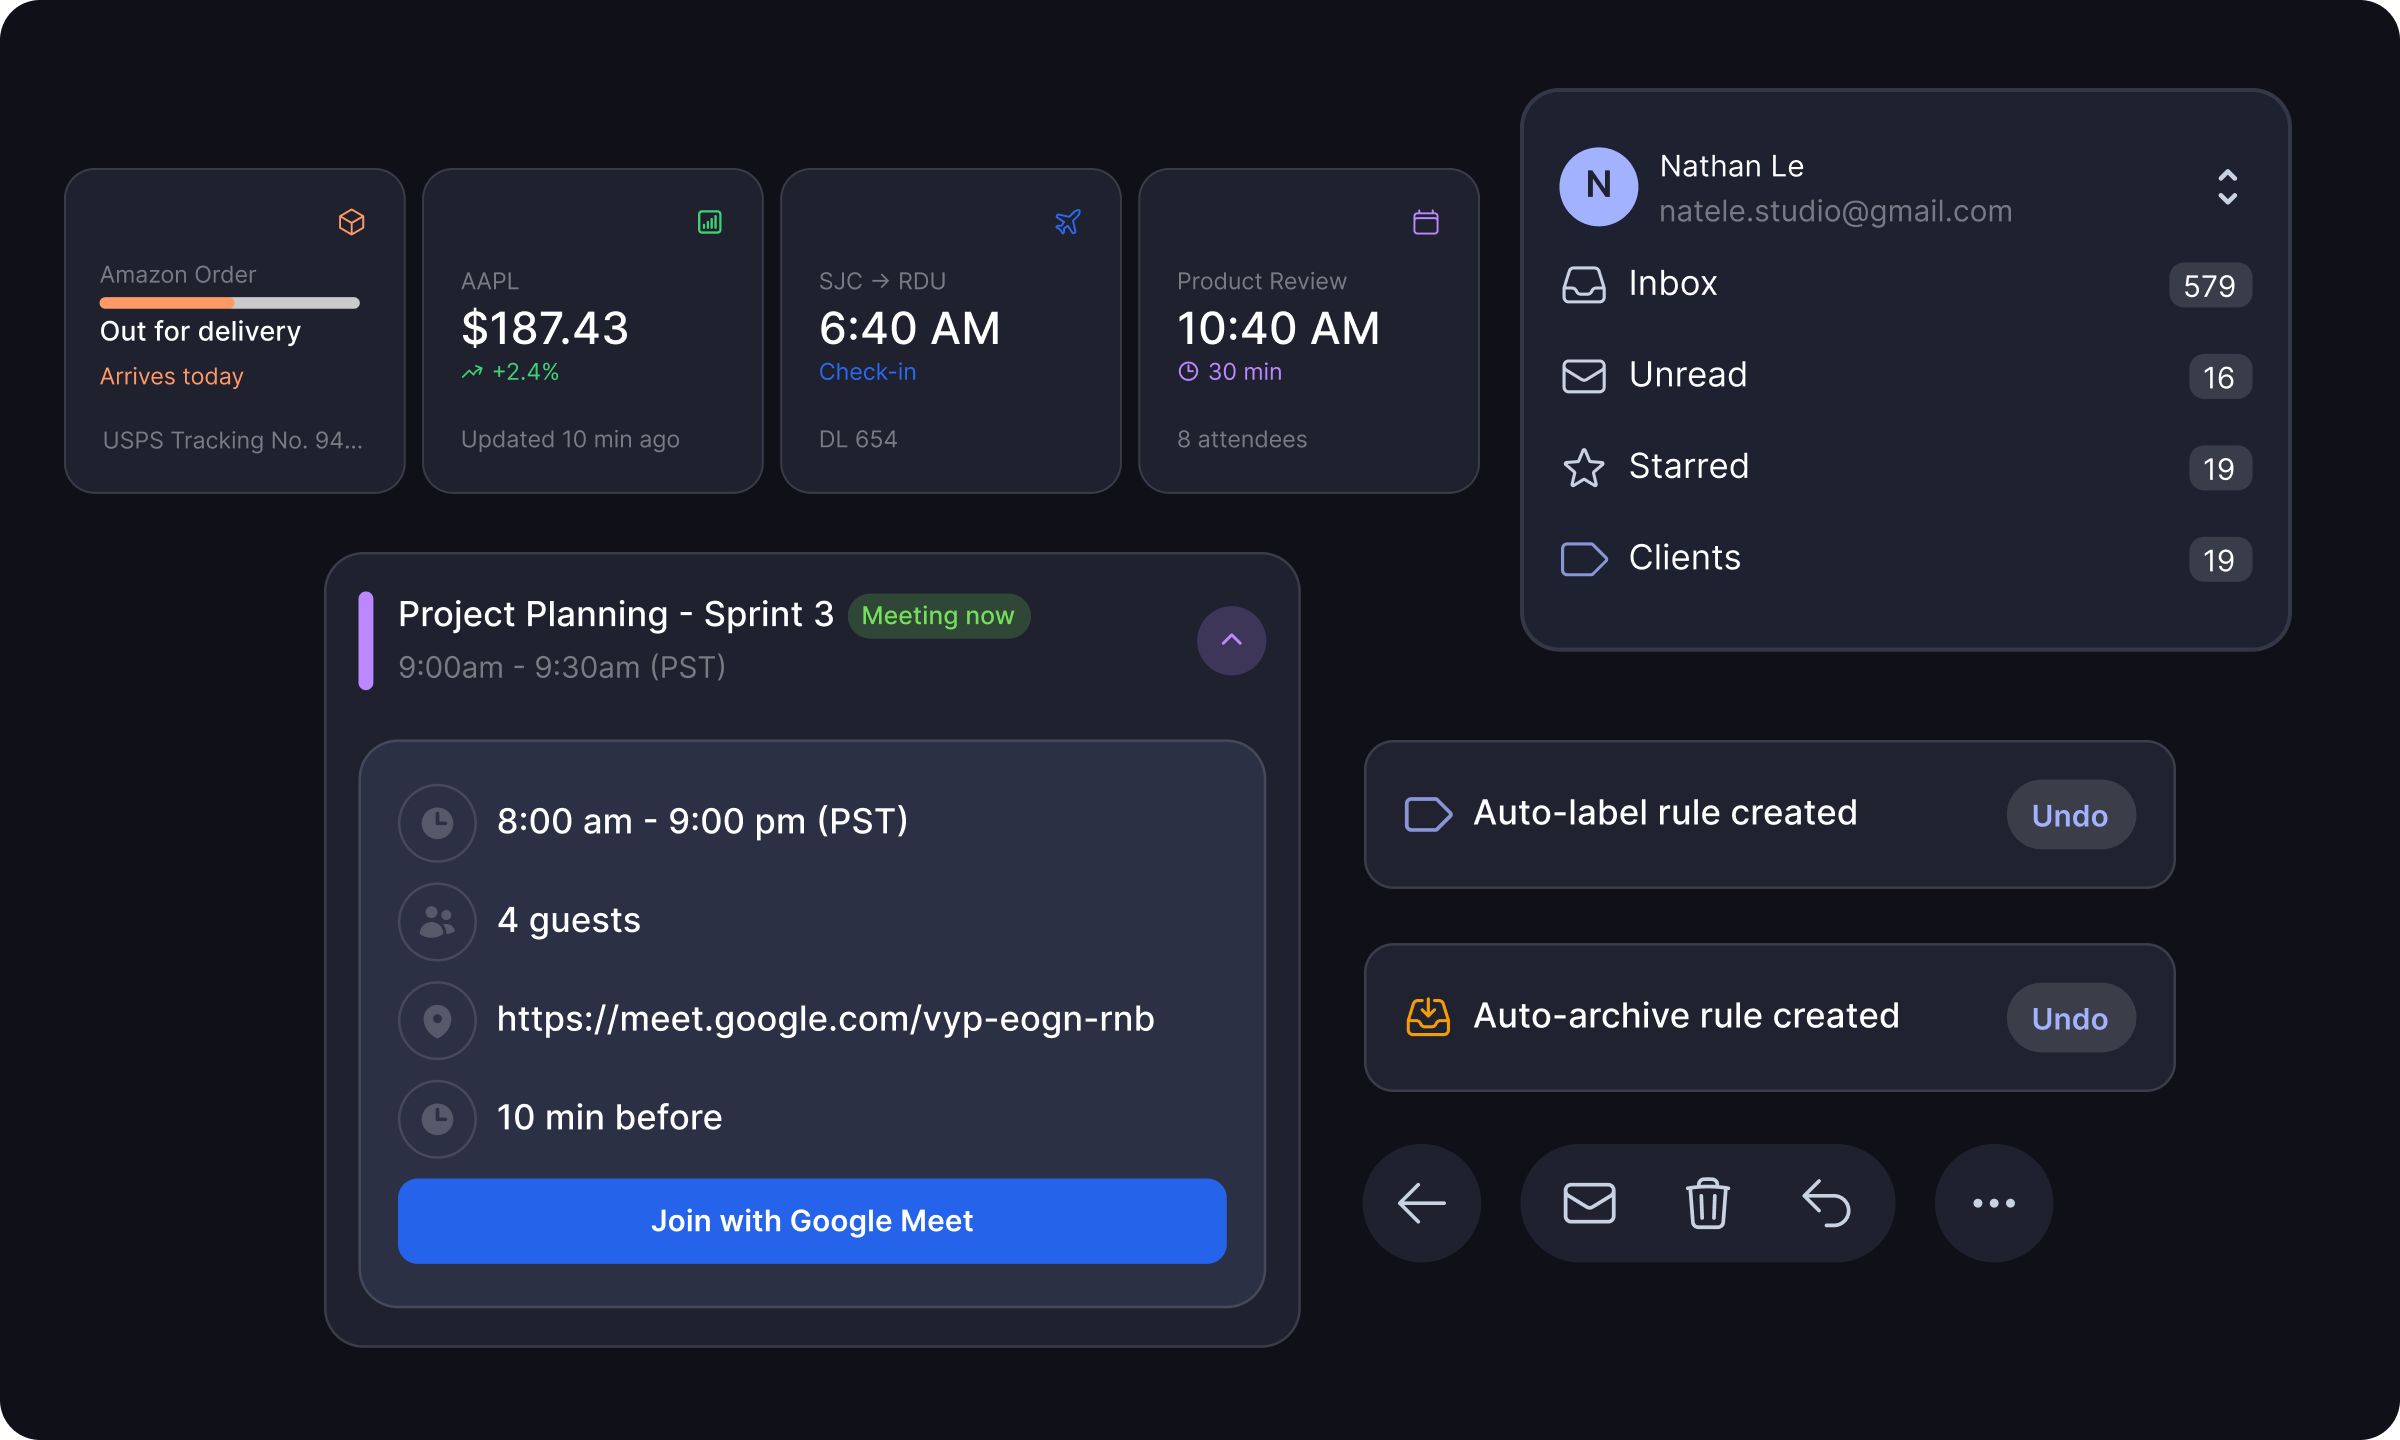Click the Clients label tag icon

point(1584,559)
